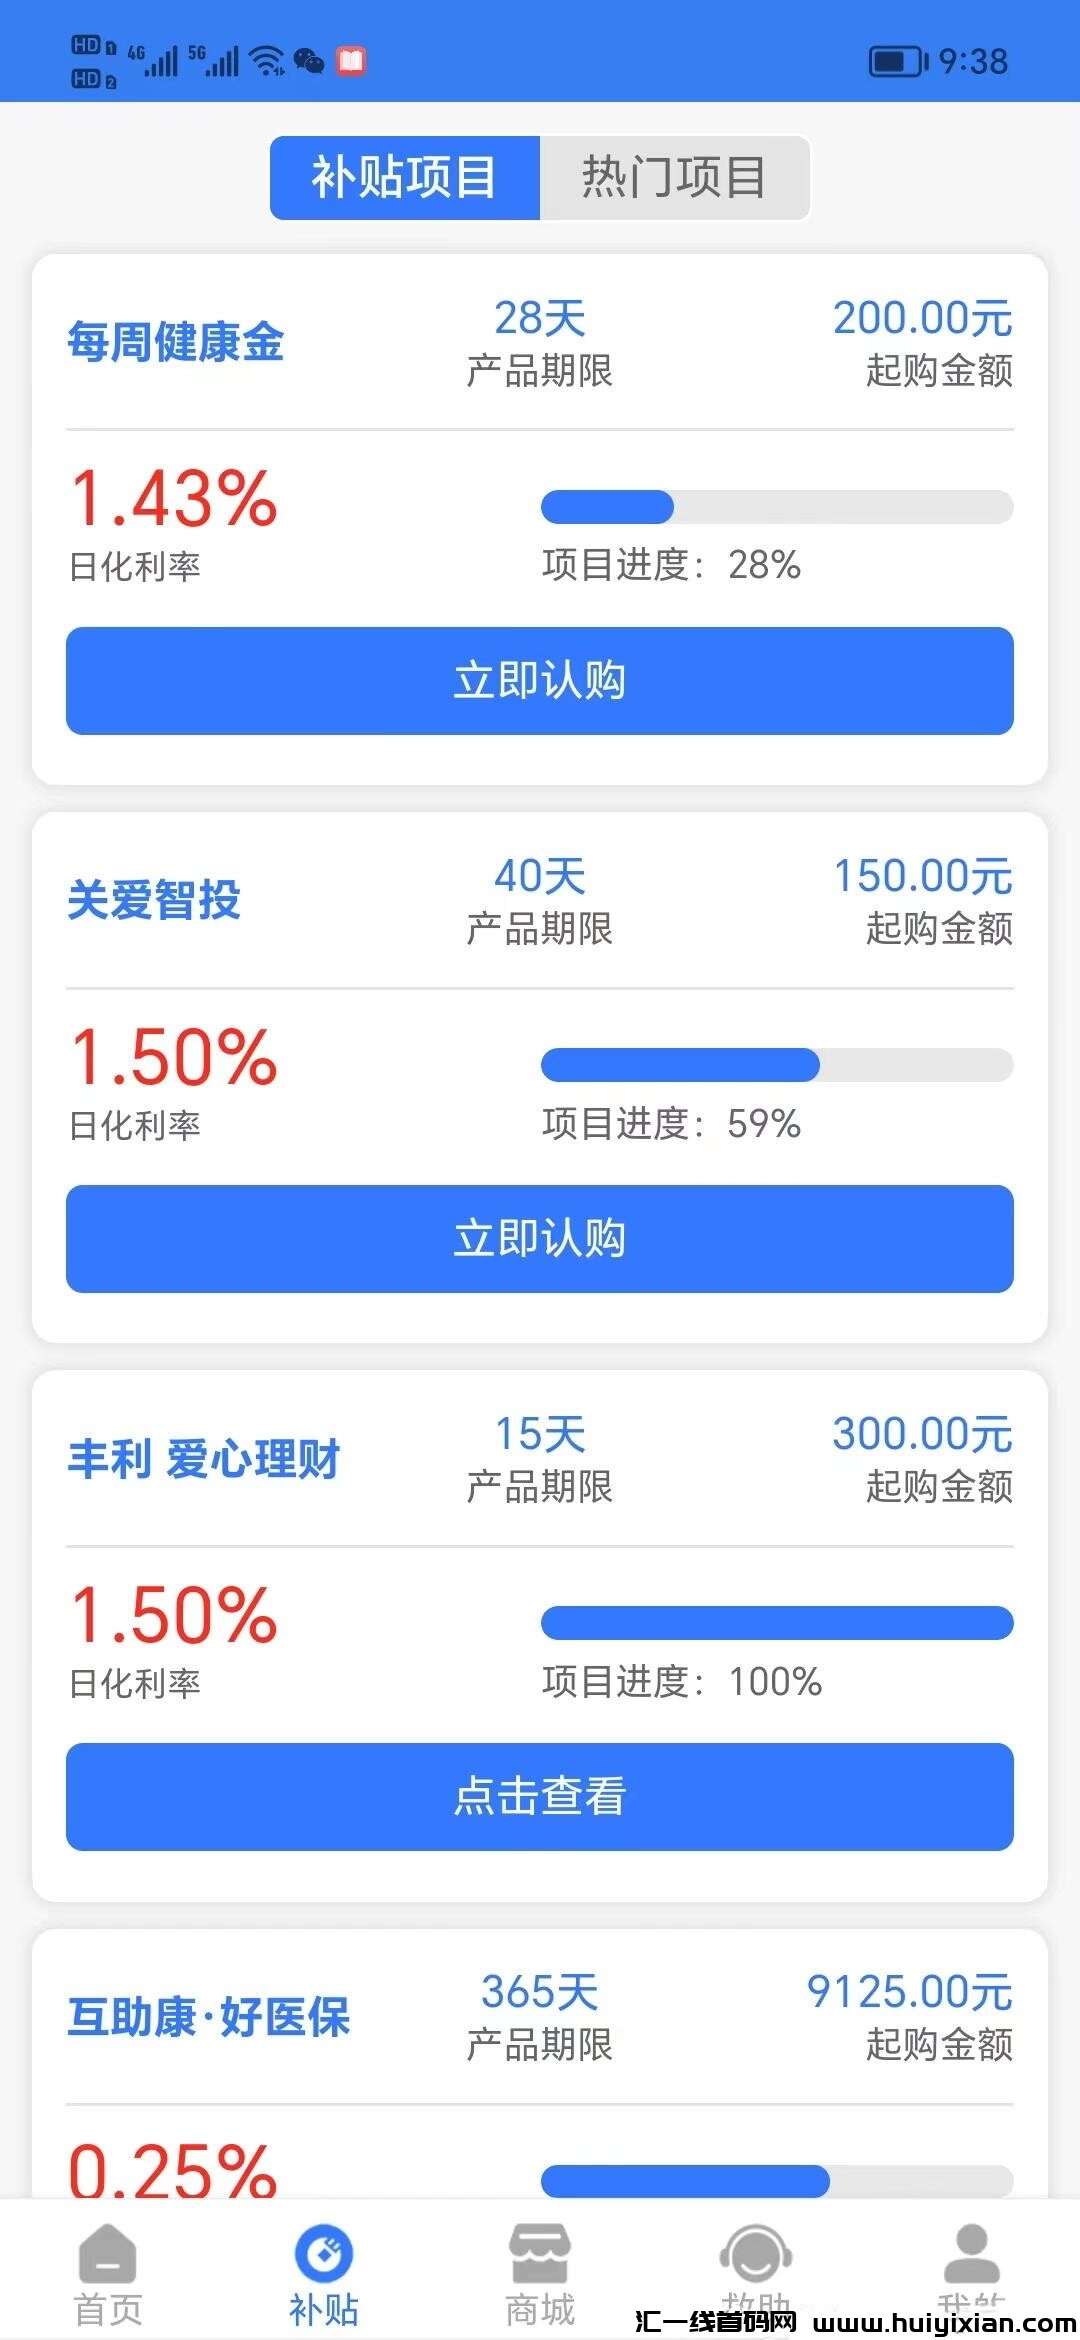Screen dimensions: 1080x2340
Task: Open the 商城 shop icon
Action: click(x=539, y=2254)
